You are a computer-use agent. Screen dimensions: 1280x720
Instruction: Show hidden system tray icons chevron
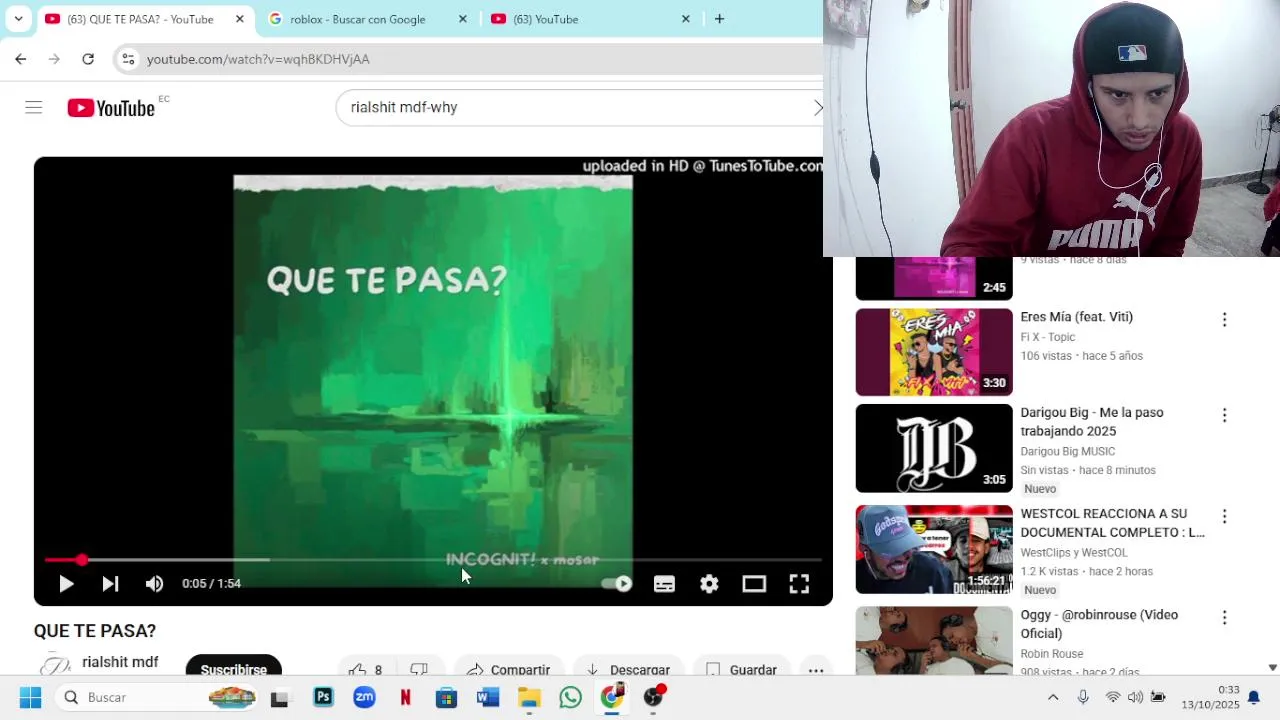tap(1052, 697)
